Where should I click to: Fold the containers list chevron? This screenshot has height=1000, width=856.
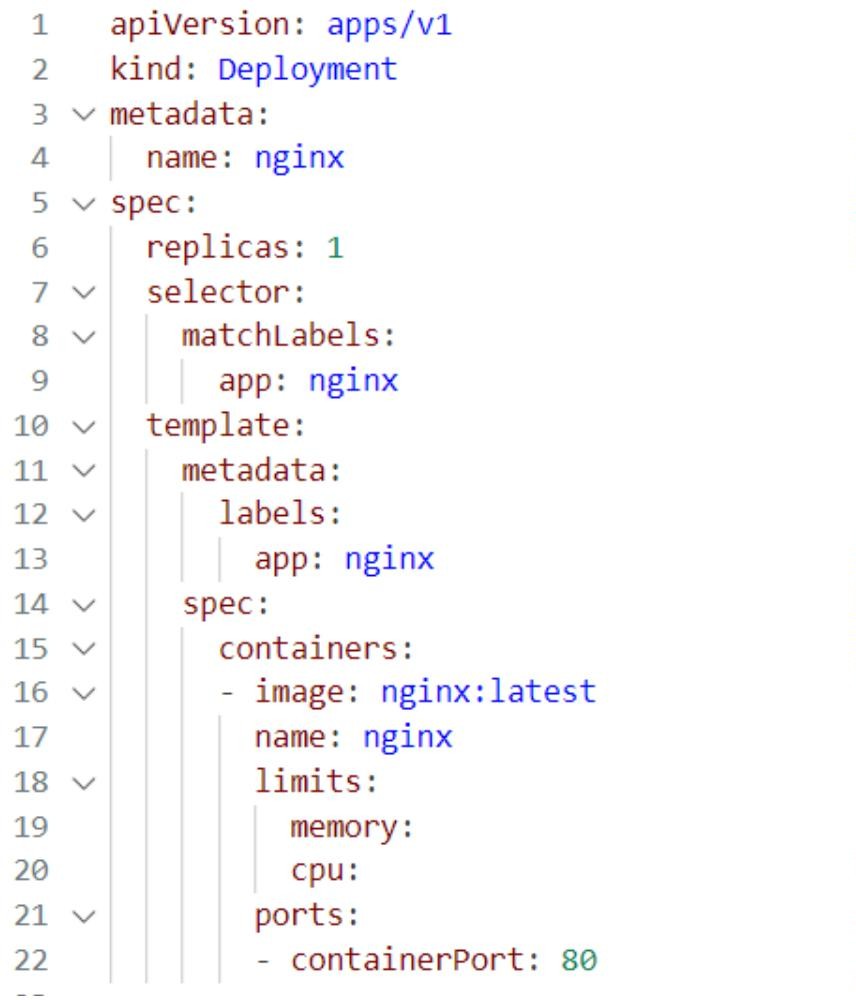(x=84, y=649)
